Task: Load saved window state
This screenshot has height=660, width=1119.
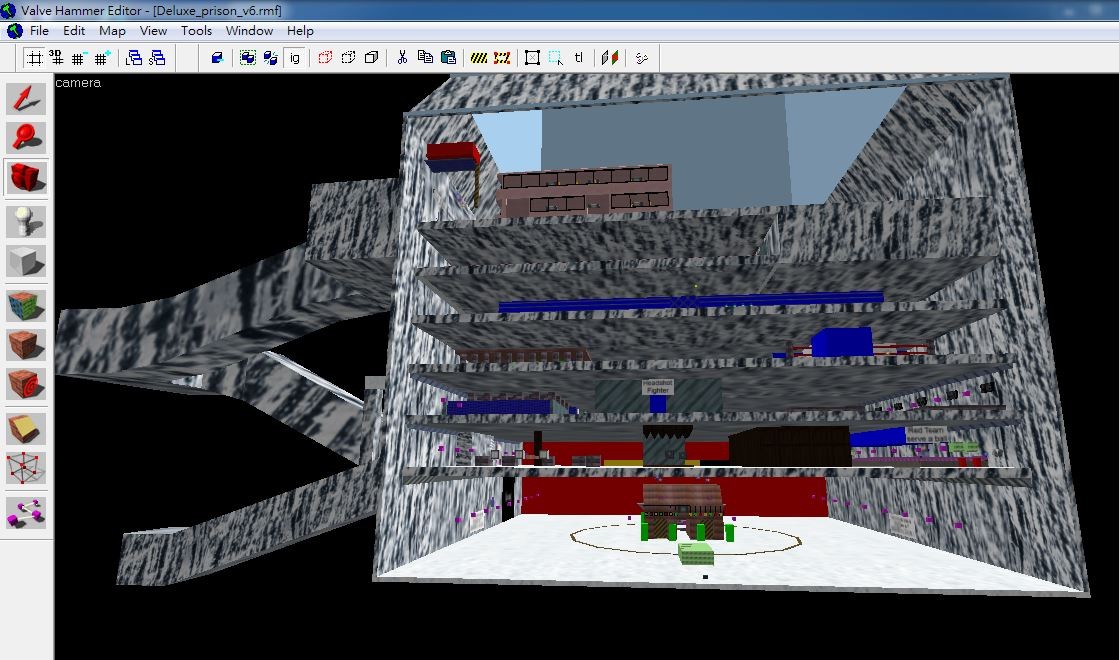Action: 133,58
